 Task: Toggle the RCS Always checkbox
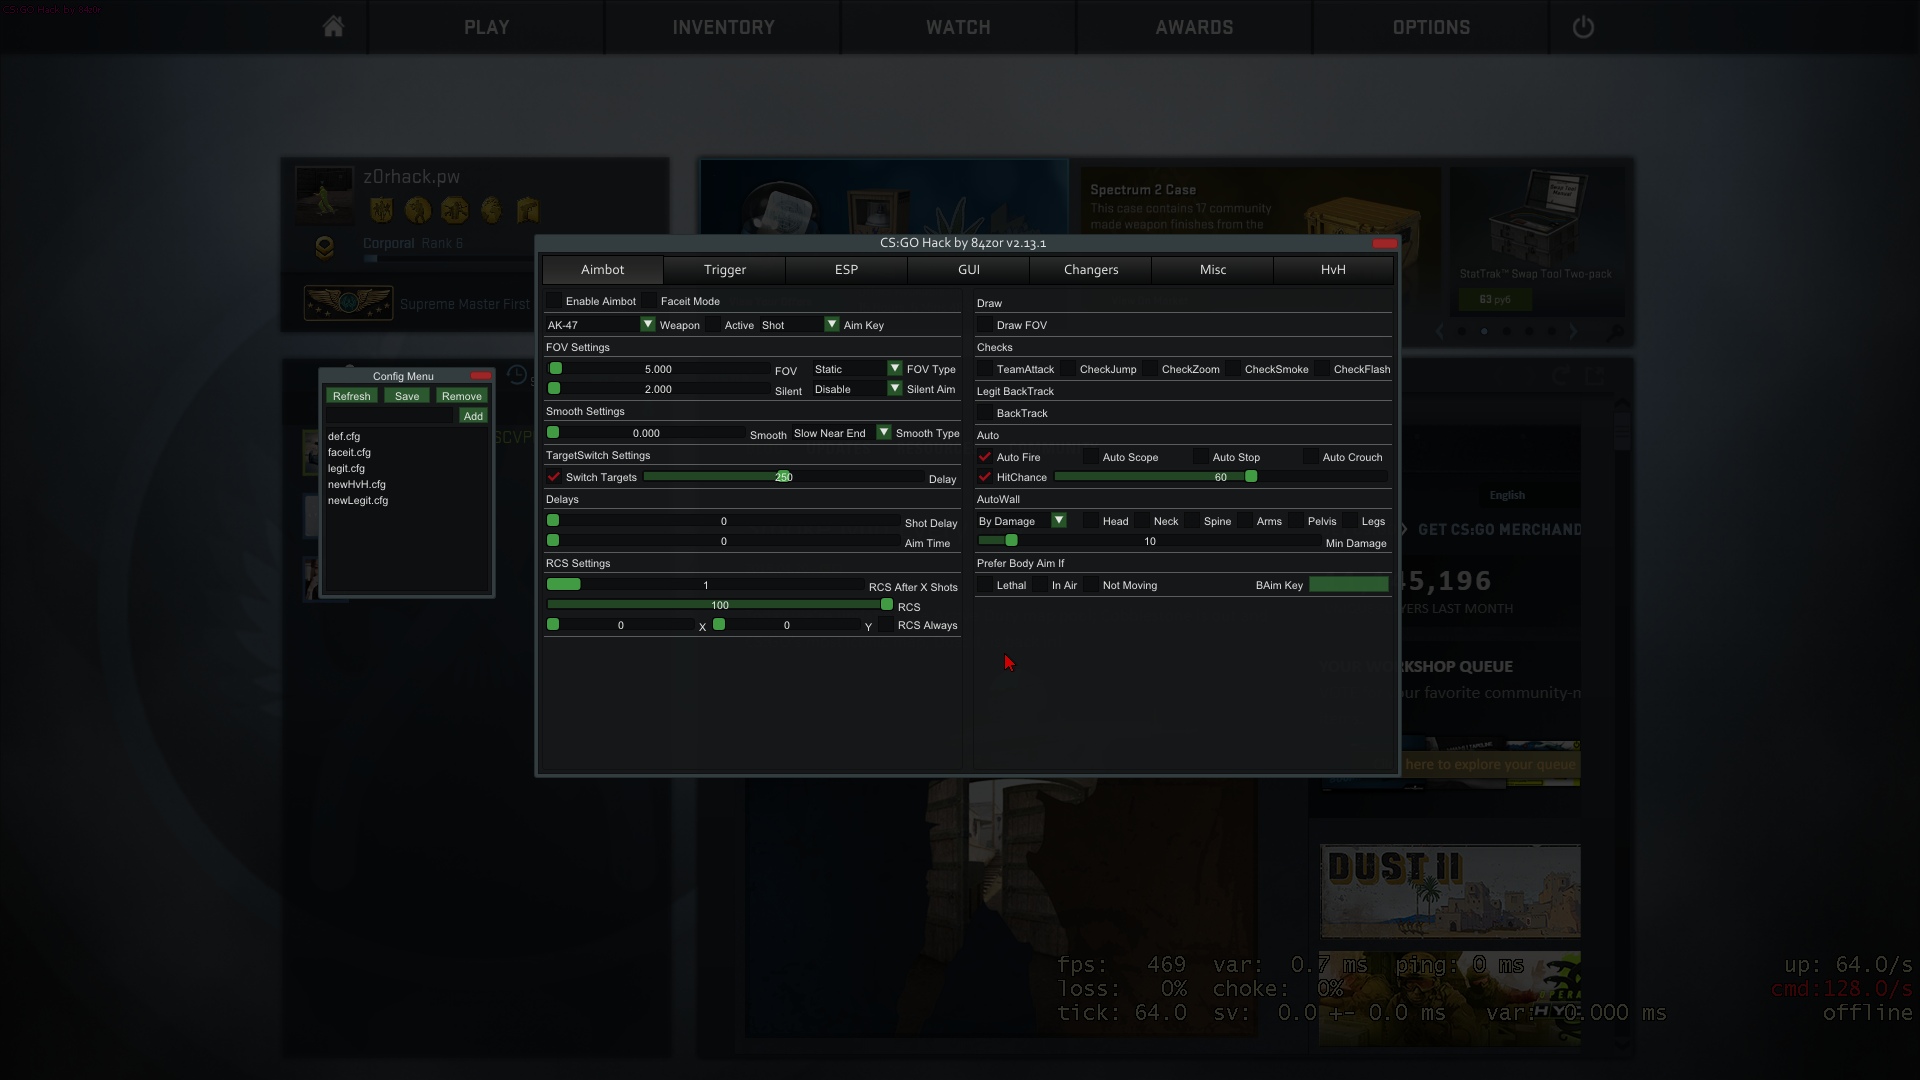tap(886, 625)
